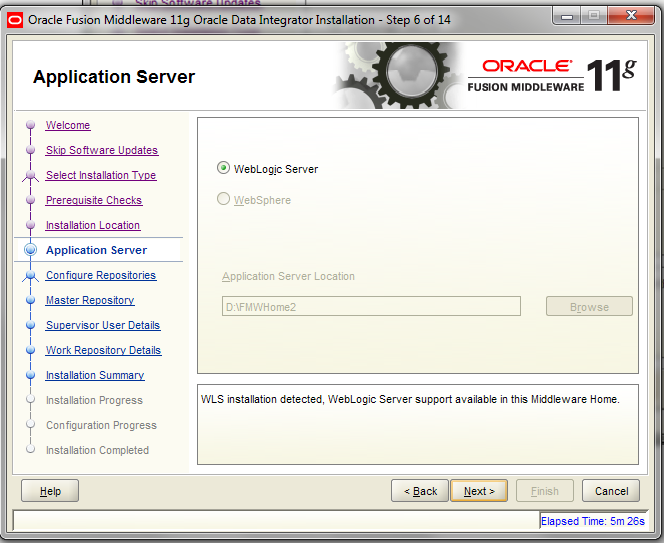Open the Prerequisite Checks step

[x=94, y=200]
